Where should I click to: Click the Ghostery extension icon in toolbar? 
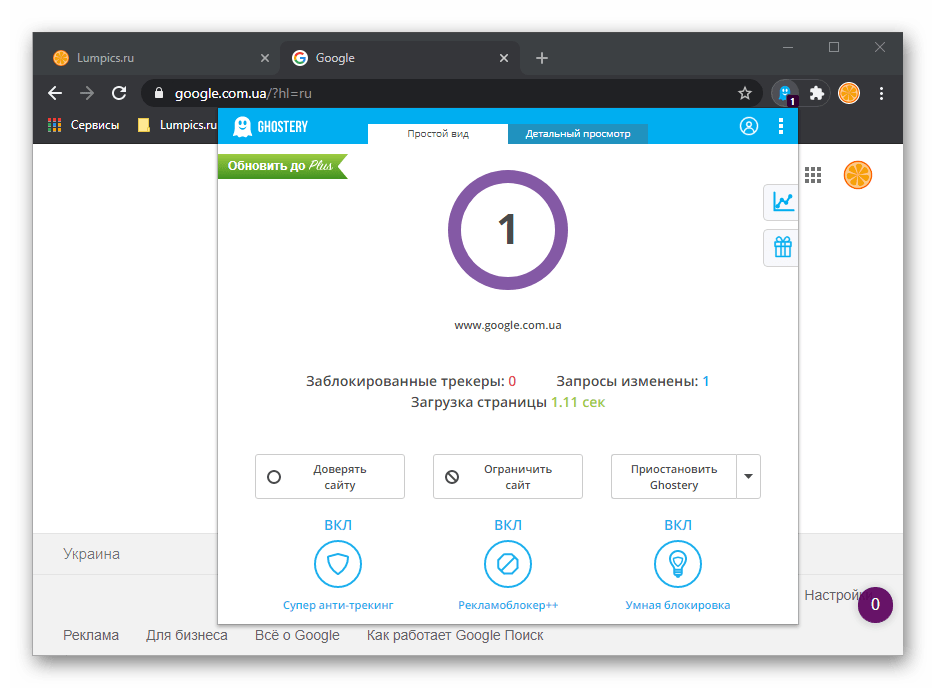click(785, 93)
